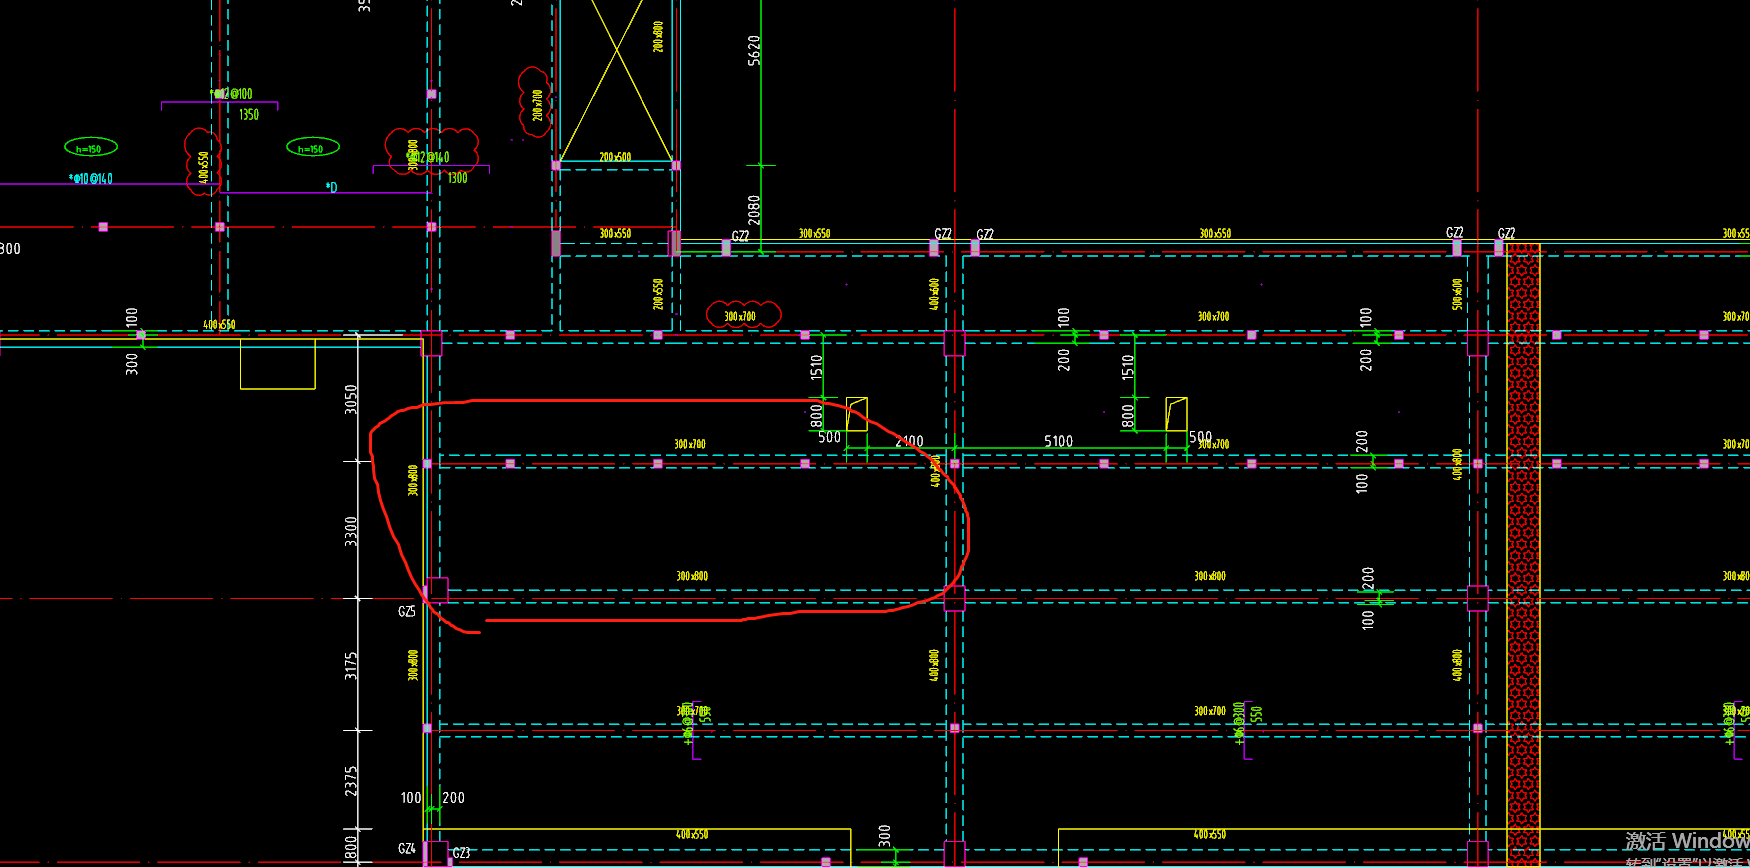Select the green 1300 rebar length text
This screenshot has height=867, width=1750.
click(457, 178)
